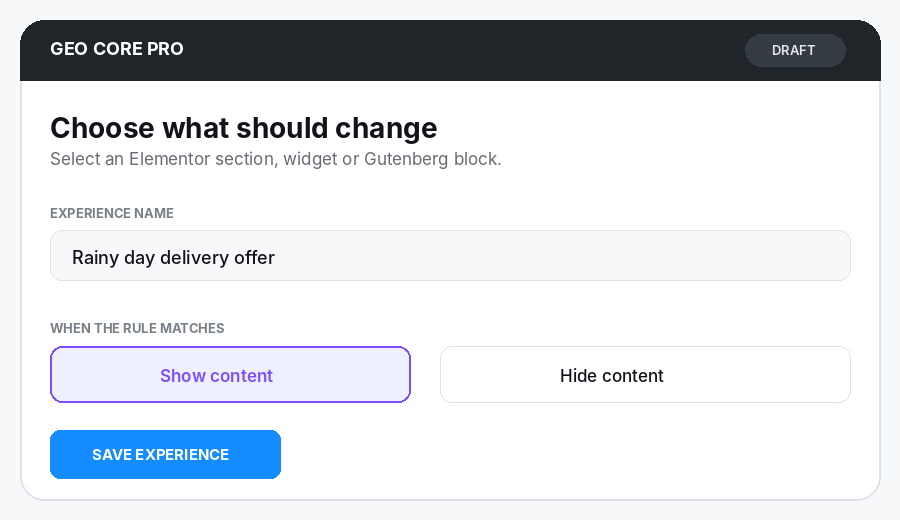The width and height of the screenshot is (900, 520).
Task: Click the Elementor section subtitle text
Action: pyautogui.click(x=276, y=159)
